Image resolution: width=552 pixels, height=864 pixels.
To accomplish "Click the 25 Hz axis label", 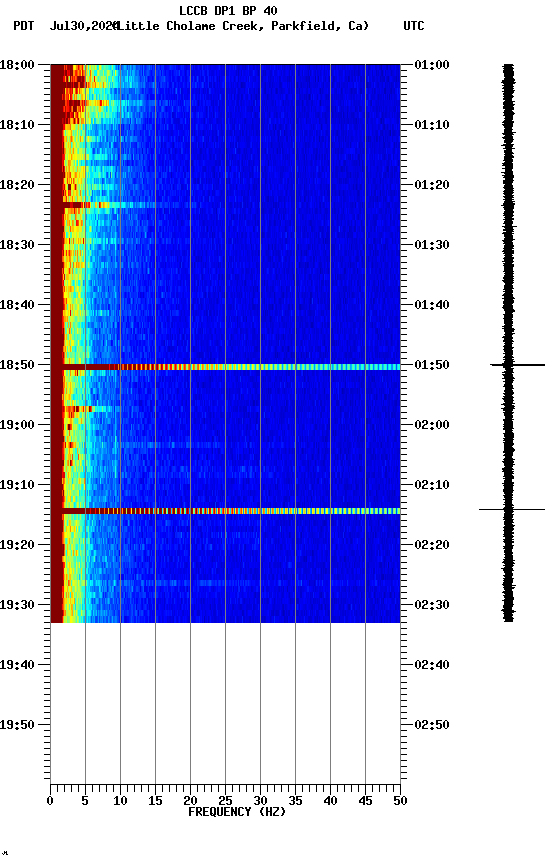I will pos(225,801).
